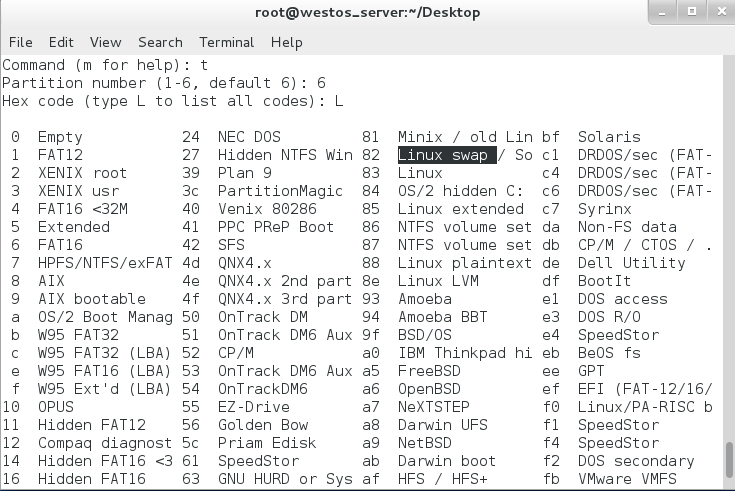Viewport: 735px width, 491px height.
Task: Click the 'OnTrack DM' entry for code 50
Action: (263, 317)
